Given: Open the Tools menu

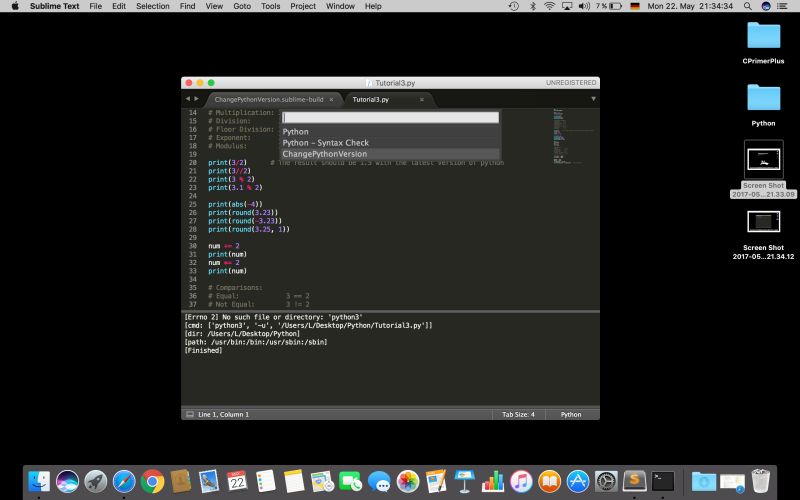Looking at the screenshot, I should pos(270,6).
